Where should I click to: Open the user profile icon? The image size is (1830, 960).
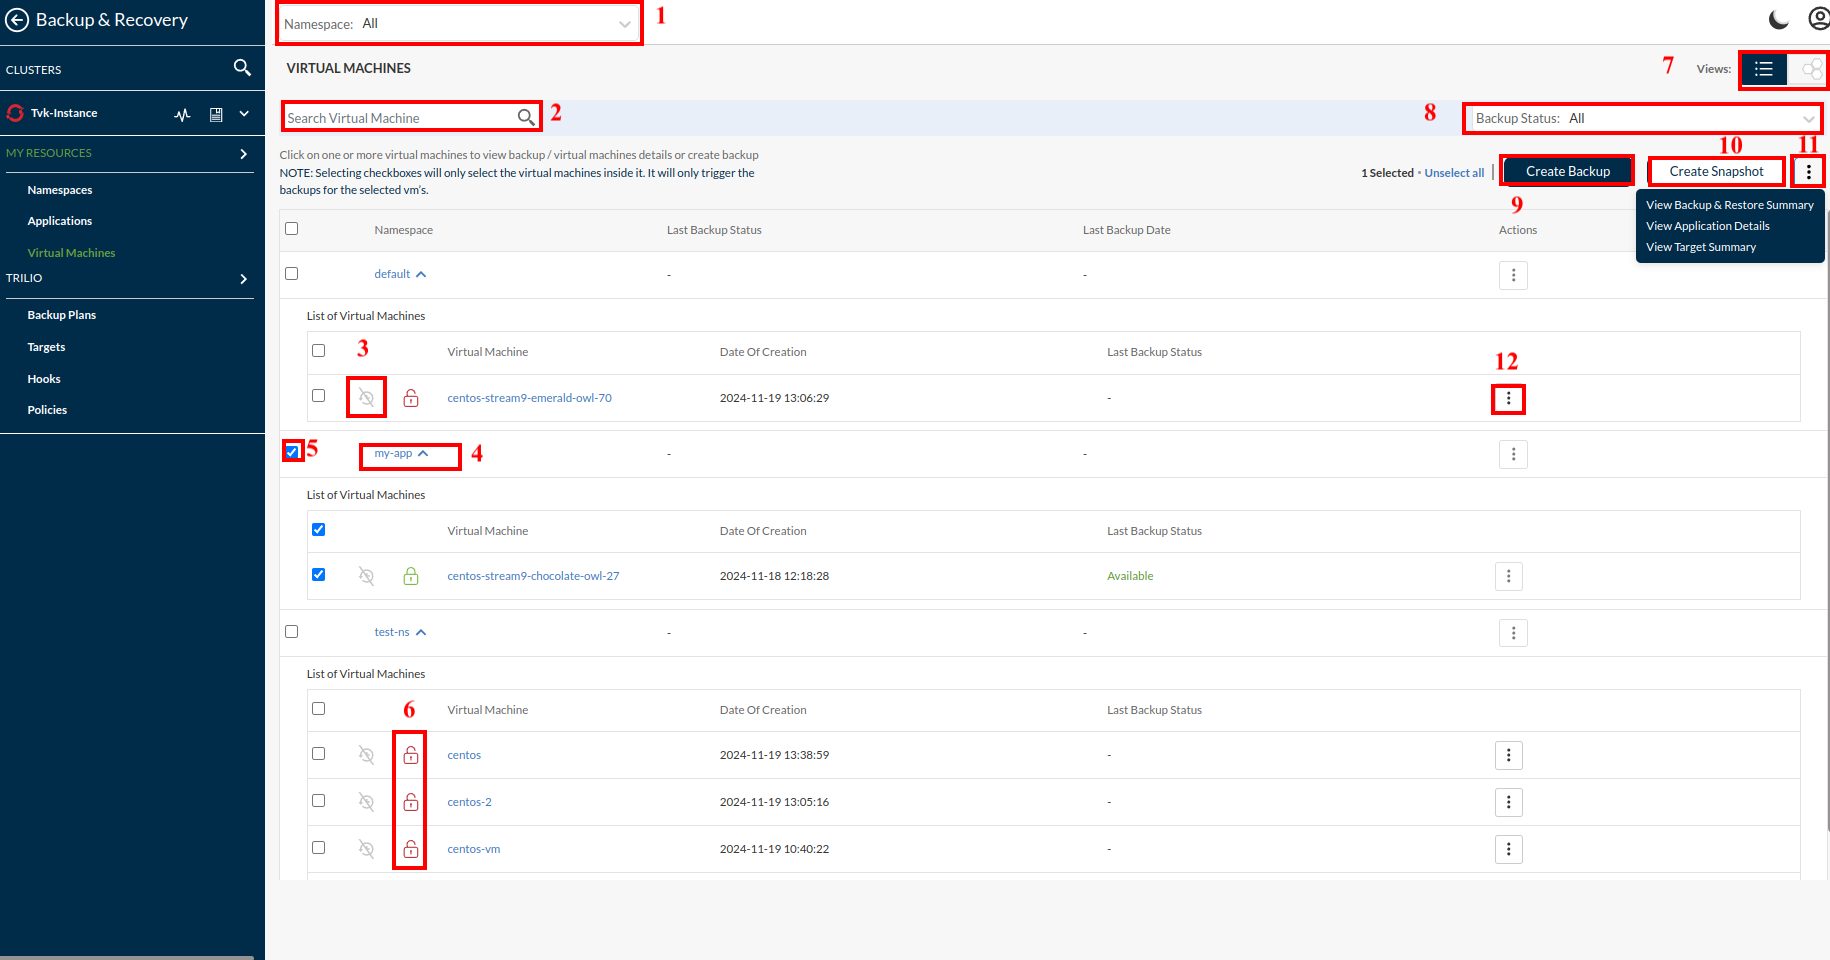point(1818,19)
